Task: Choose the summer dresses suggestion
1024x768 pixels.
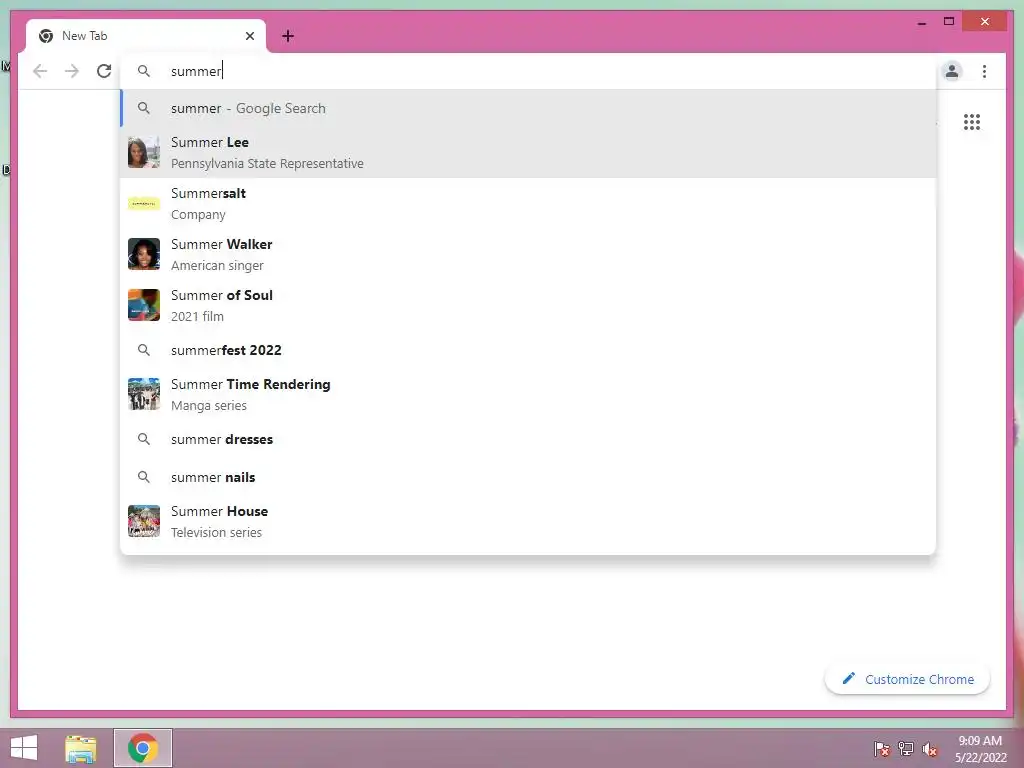Action: pyautogui.click(x=528, y=439)
